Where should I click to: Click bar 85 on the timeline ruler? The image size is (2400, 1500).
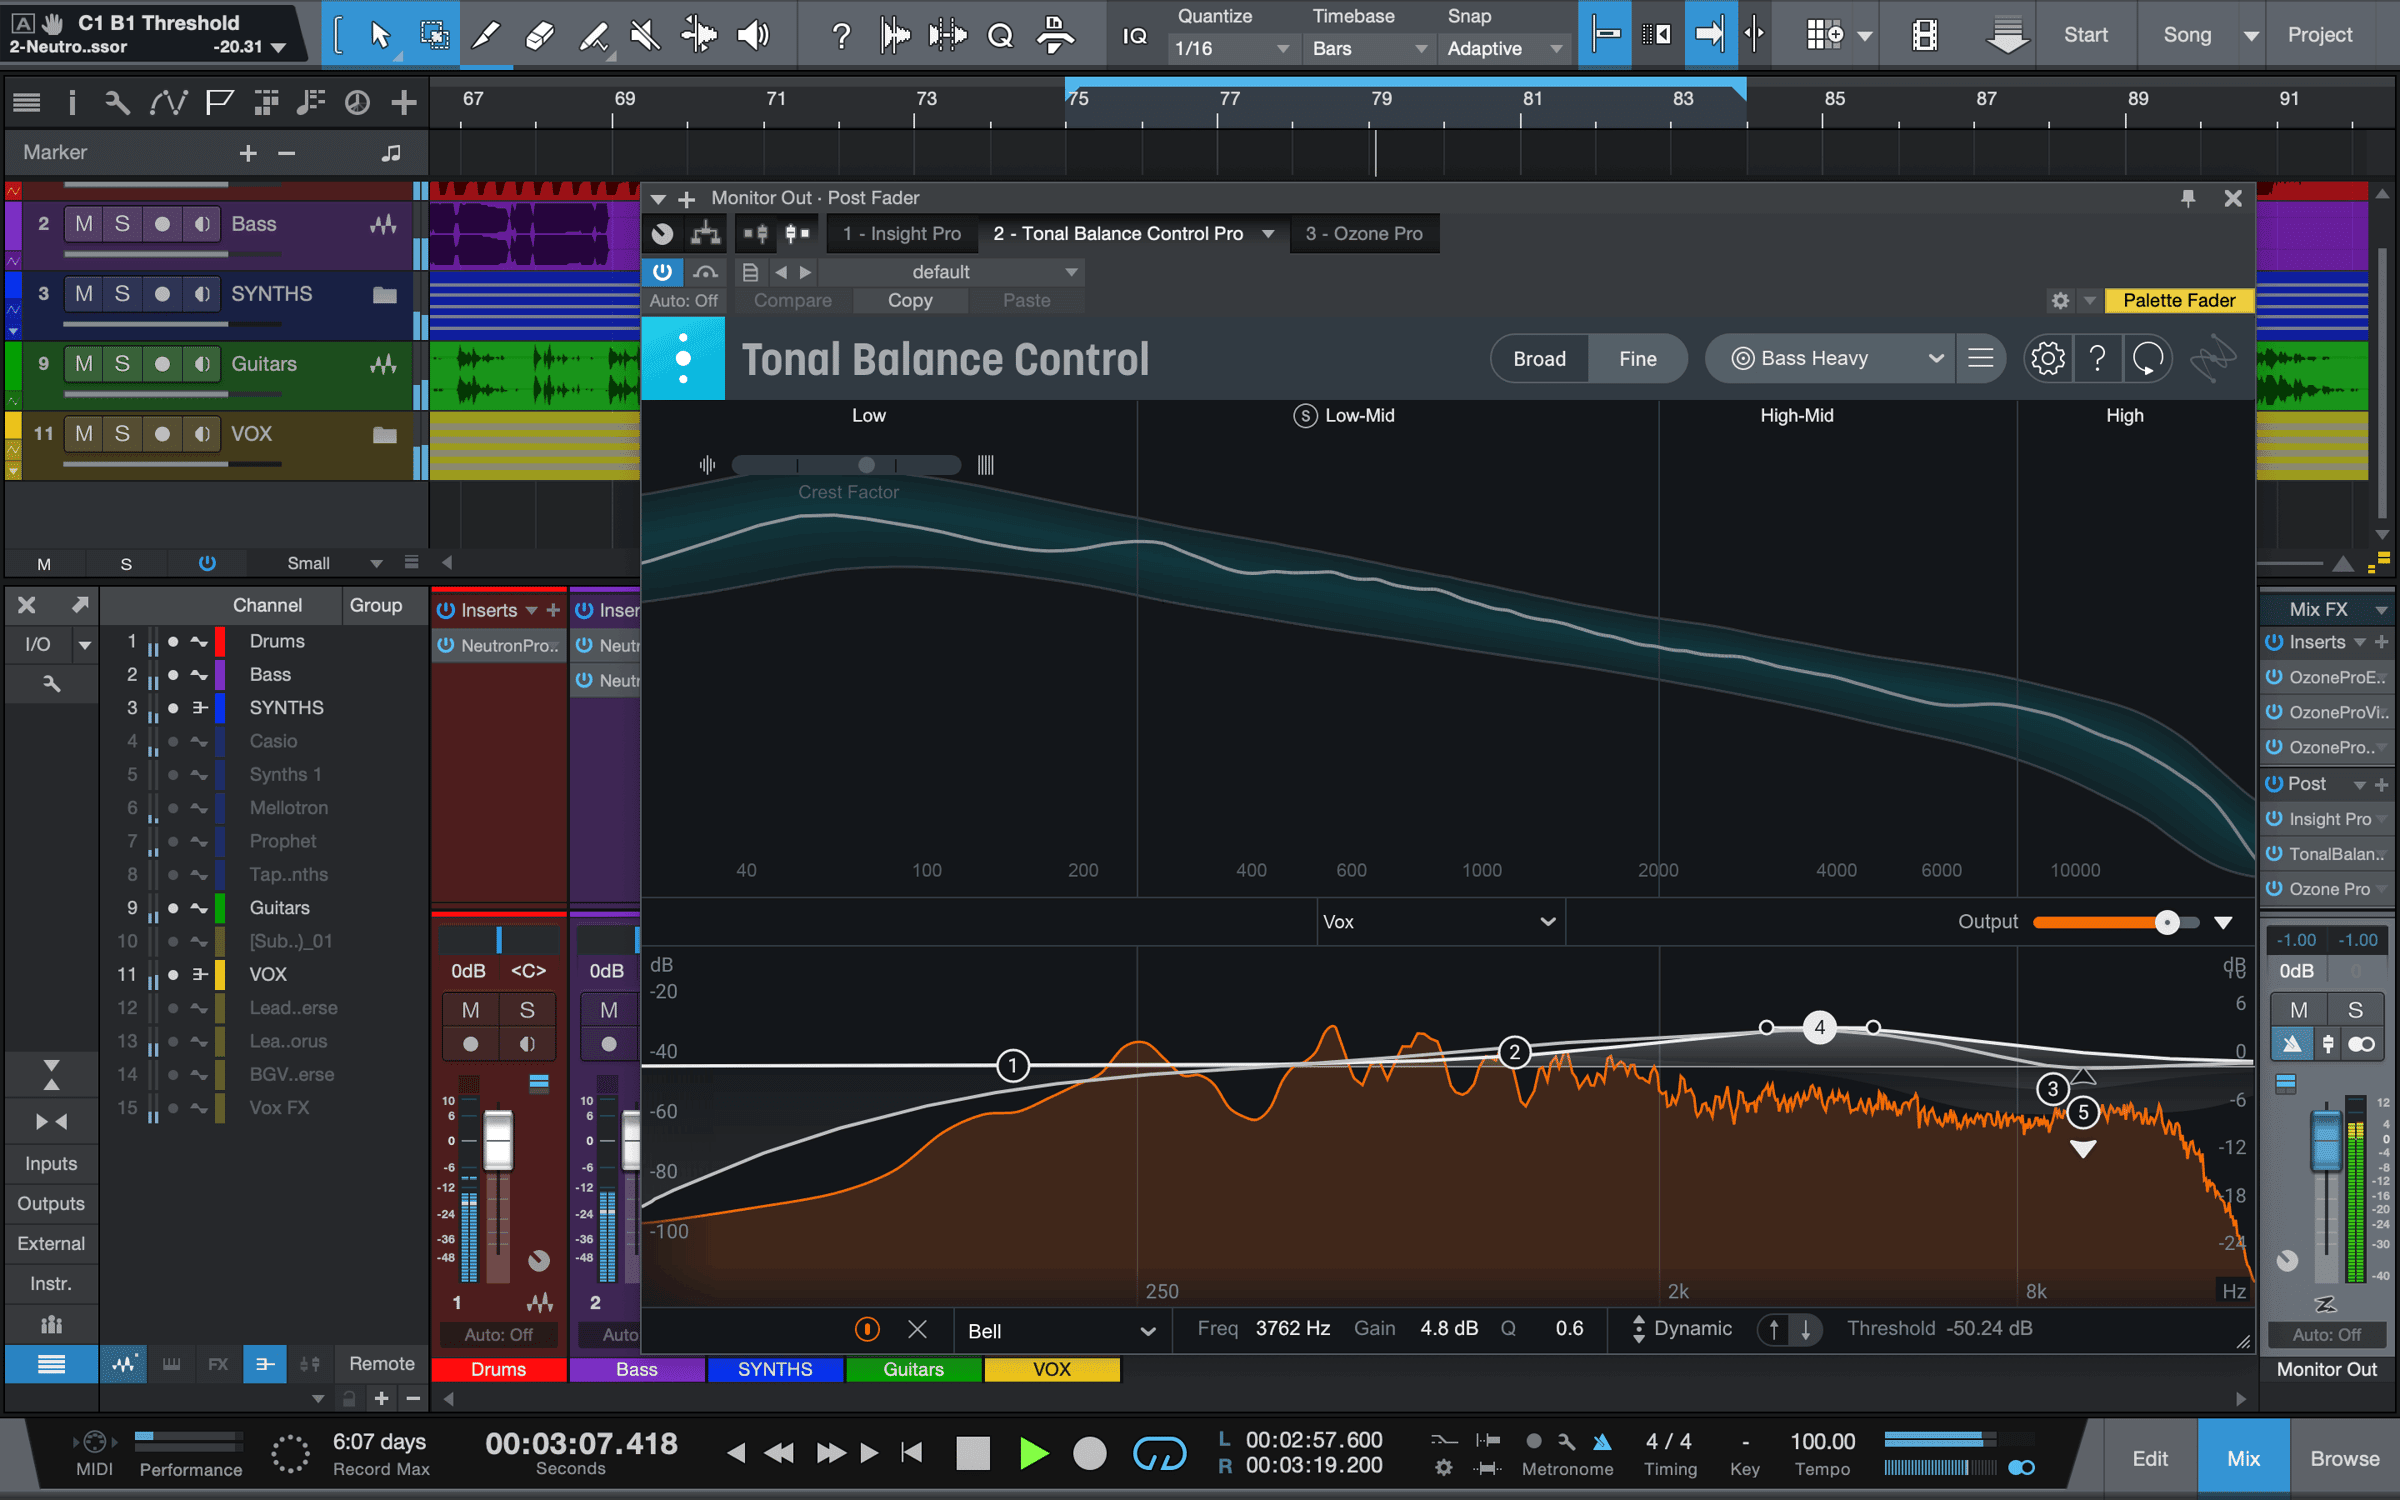click(1834, 99)
